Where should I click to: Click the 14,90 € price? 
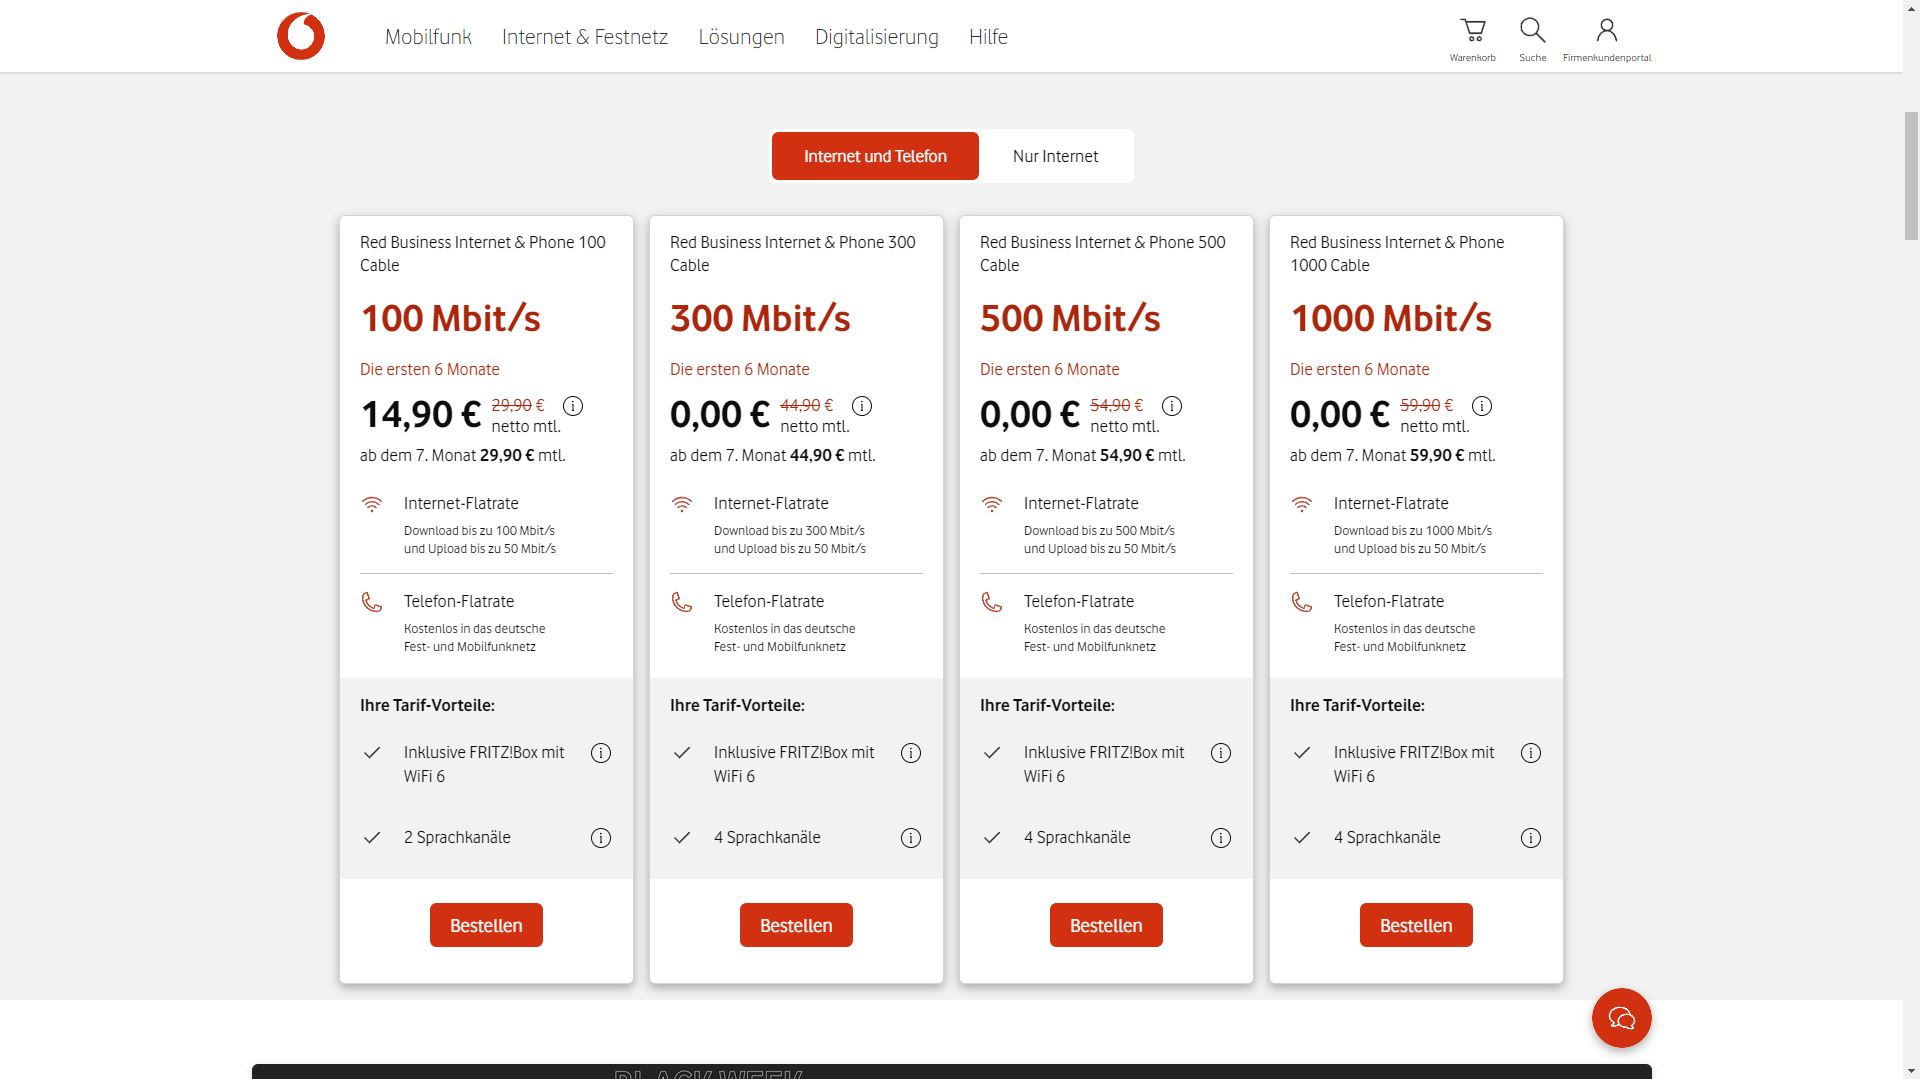[x=421, y=414]
